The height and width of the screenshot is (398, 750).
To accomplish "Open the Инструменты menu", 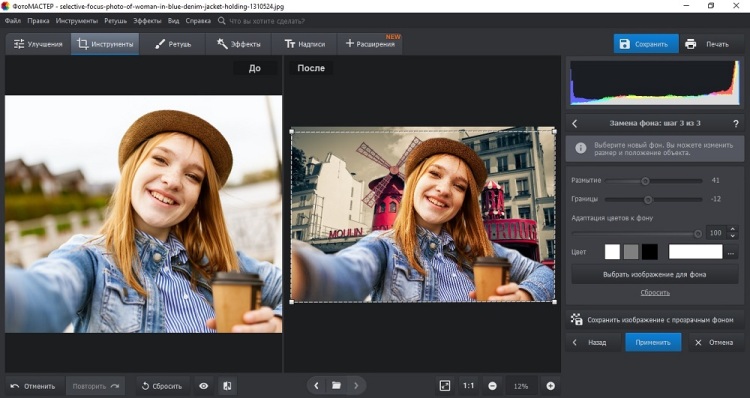I will [x=77, y=21].
